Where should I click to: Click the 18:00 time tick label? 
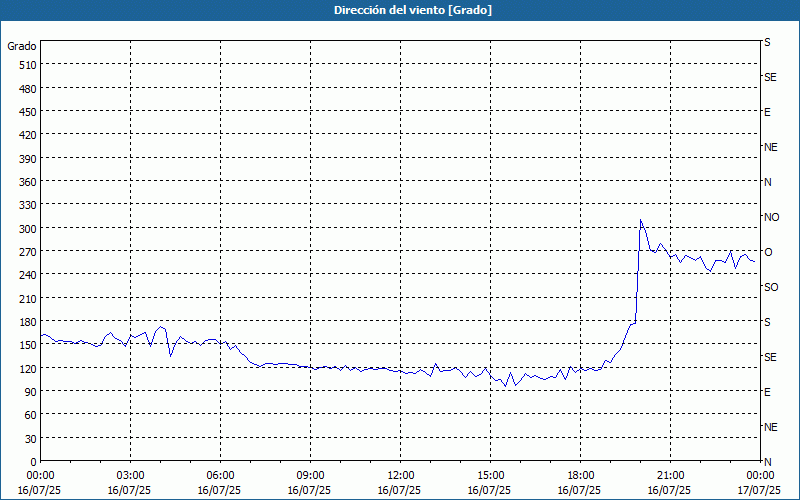(580, 475)
